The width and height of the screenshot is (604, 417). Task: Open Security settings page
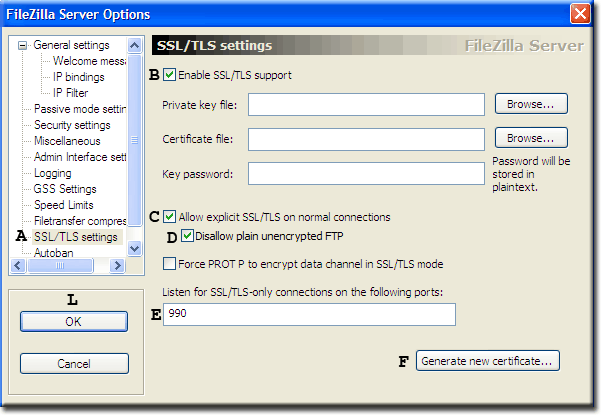coord(72,125)
